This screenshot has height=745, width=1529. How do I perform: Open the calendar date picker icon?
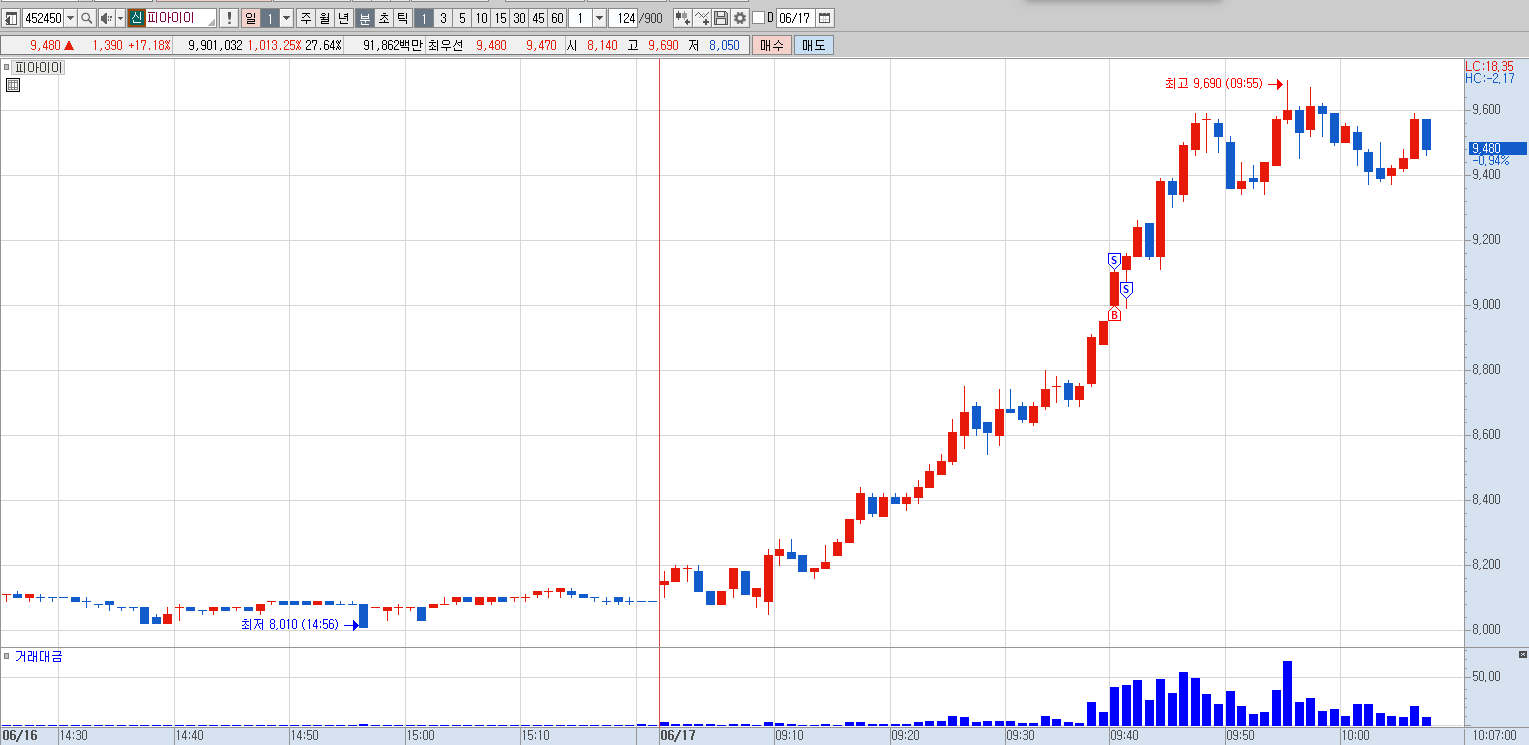pos(825,18)
